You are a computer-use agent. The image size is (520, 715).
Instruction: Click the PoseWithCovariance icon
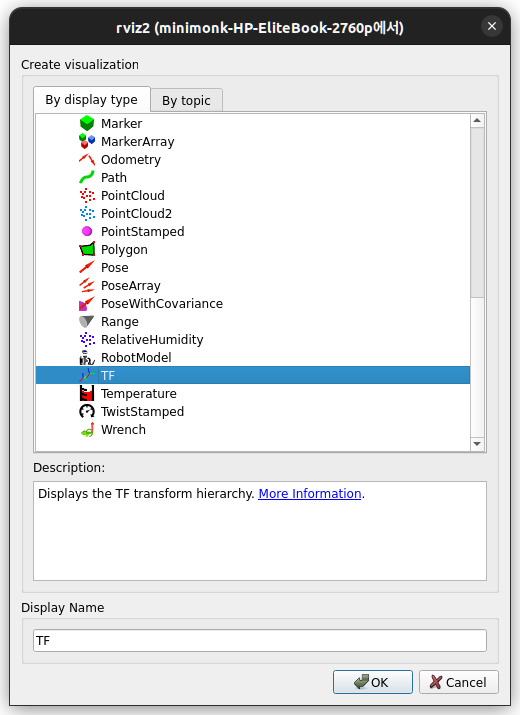pos(87,303)
